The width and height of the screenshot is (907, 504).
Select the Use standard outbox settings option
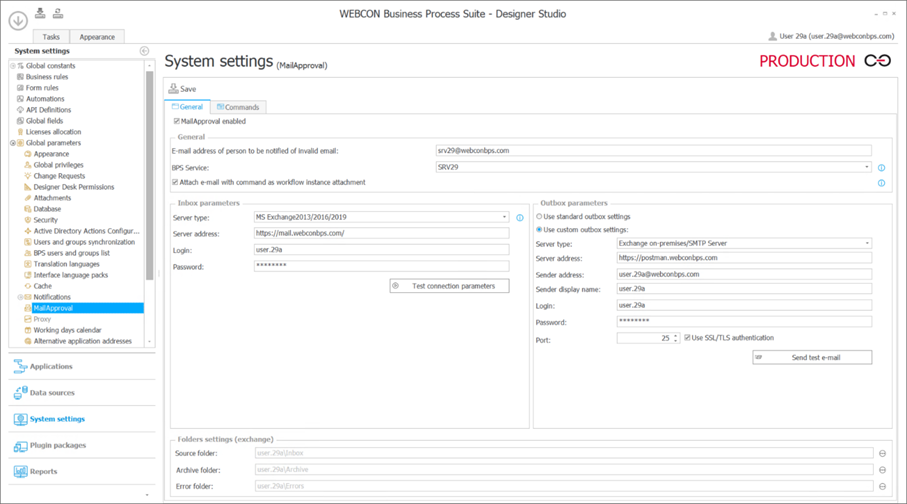tap(540, 216)
